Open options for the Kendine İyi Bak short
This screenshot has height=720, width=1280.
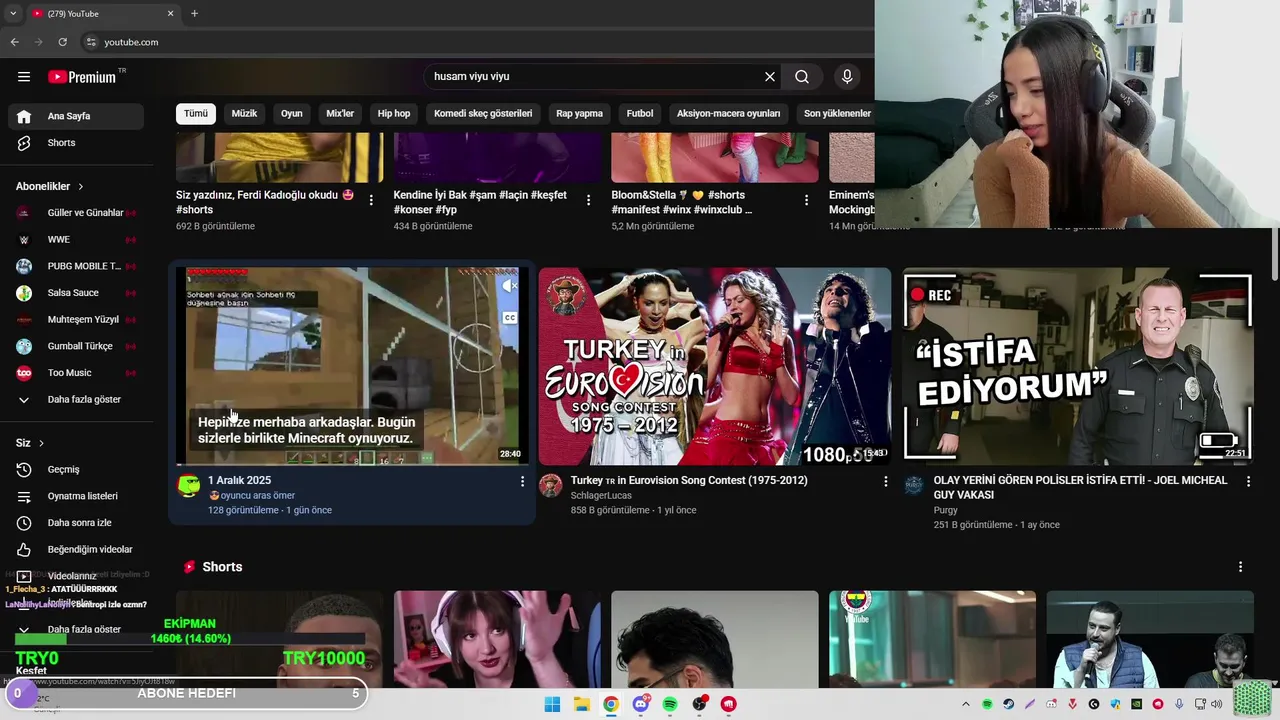point(588,200)
